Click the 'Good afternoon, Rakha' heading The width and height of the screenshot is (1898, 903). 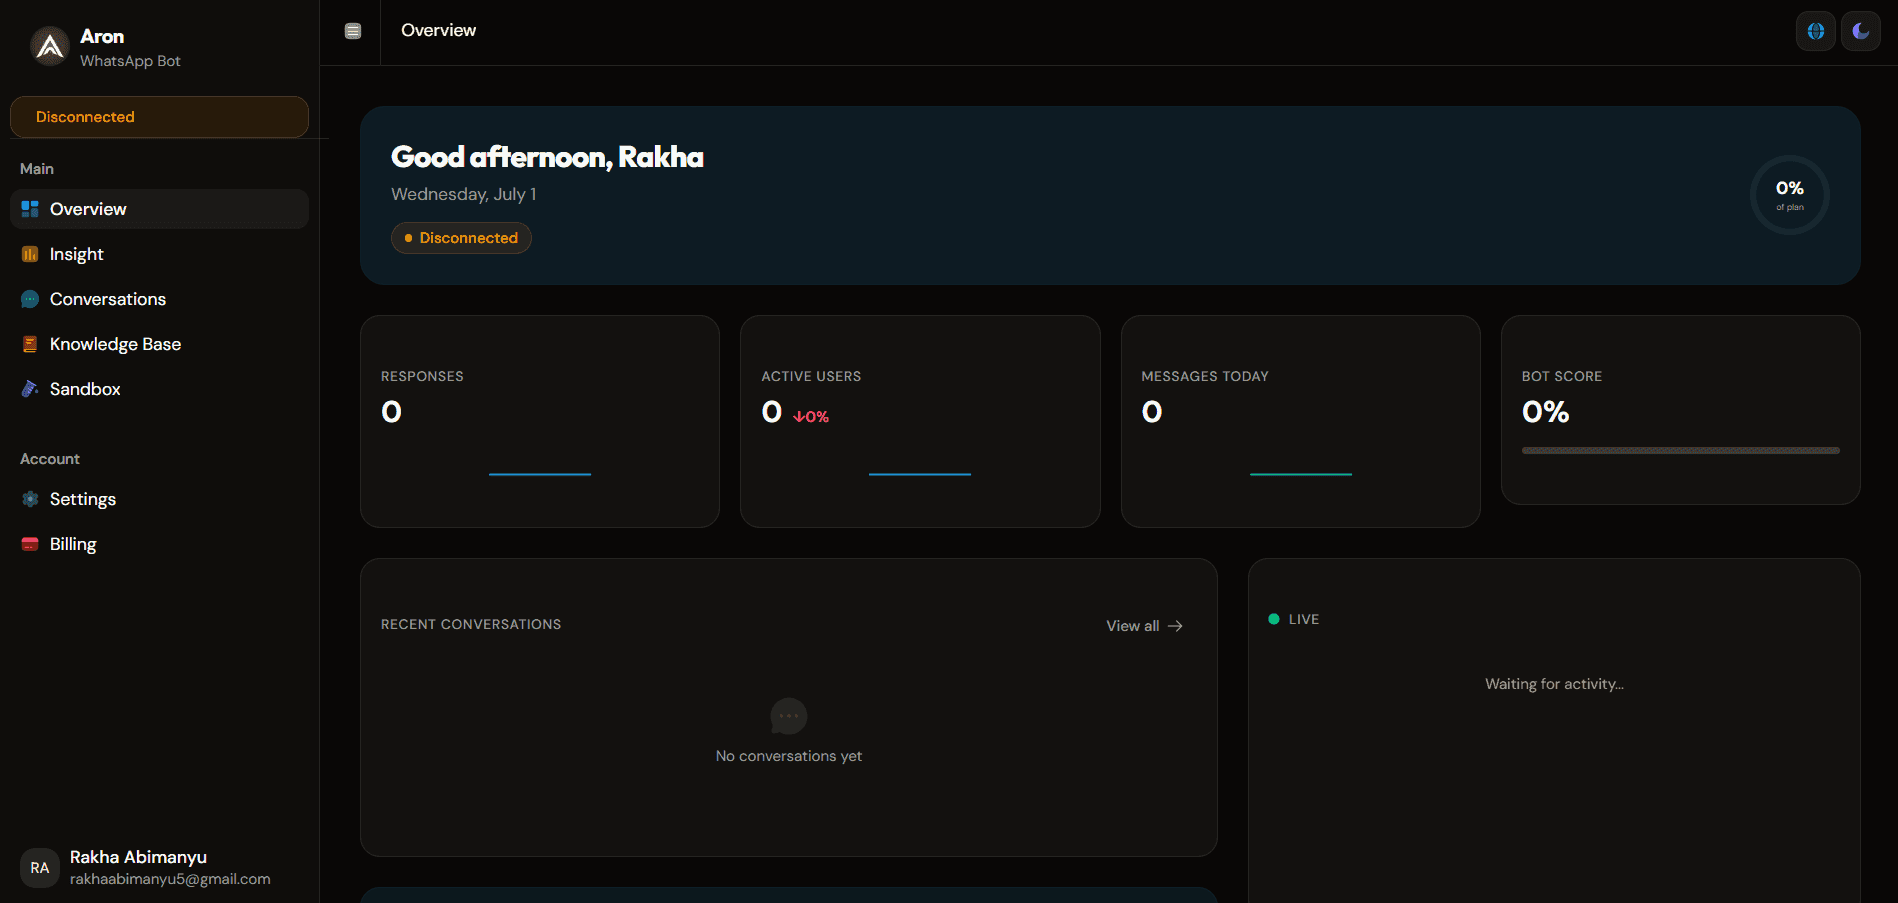[547, 157]
